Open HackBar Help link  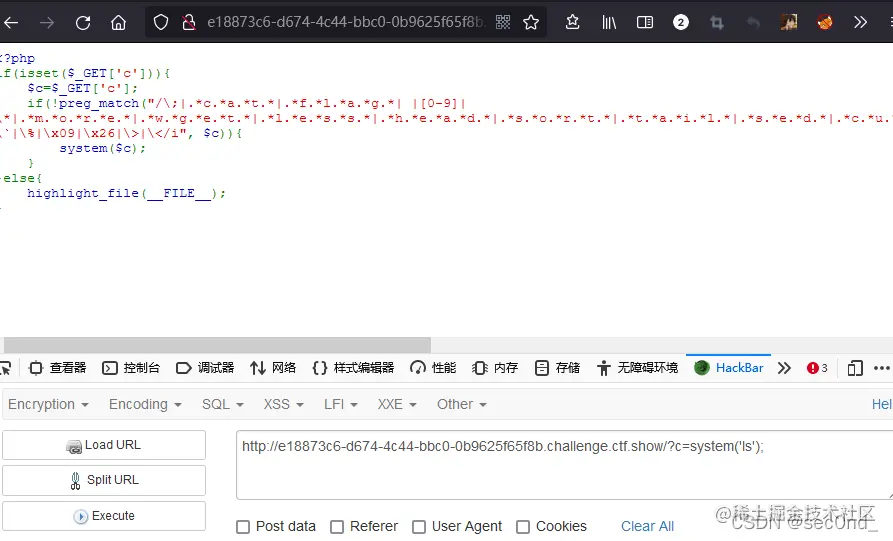882,404
